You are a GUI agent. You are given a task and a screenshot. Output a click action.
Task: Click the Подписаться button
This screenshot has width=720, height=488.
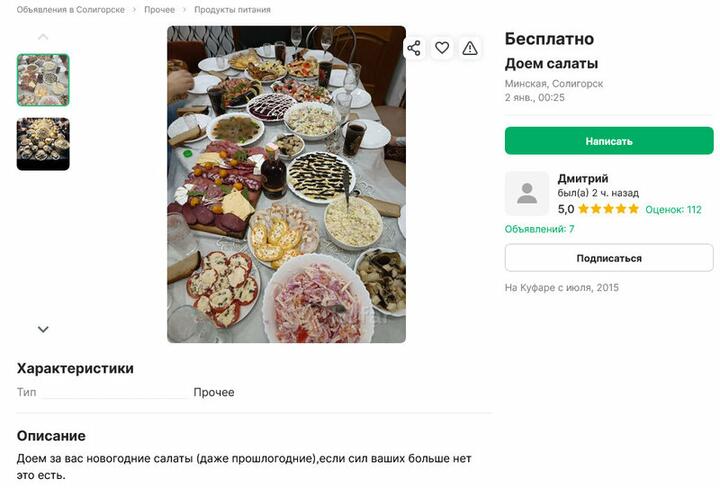pyautogui.click(x=609, y=258)
